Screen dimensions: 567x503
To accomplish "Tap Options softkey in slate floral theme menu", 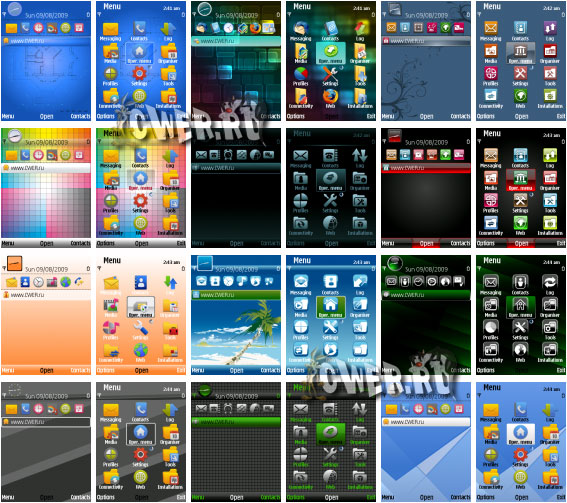I will 485,116.
